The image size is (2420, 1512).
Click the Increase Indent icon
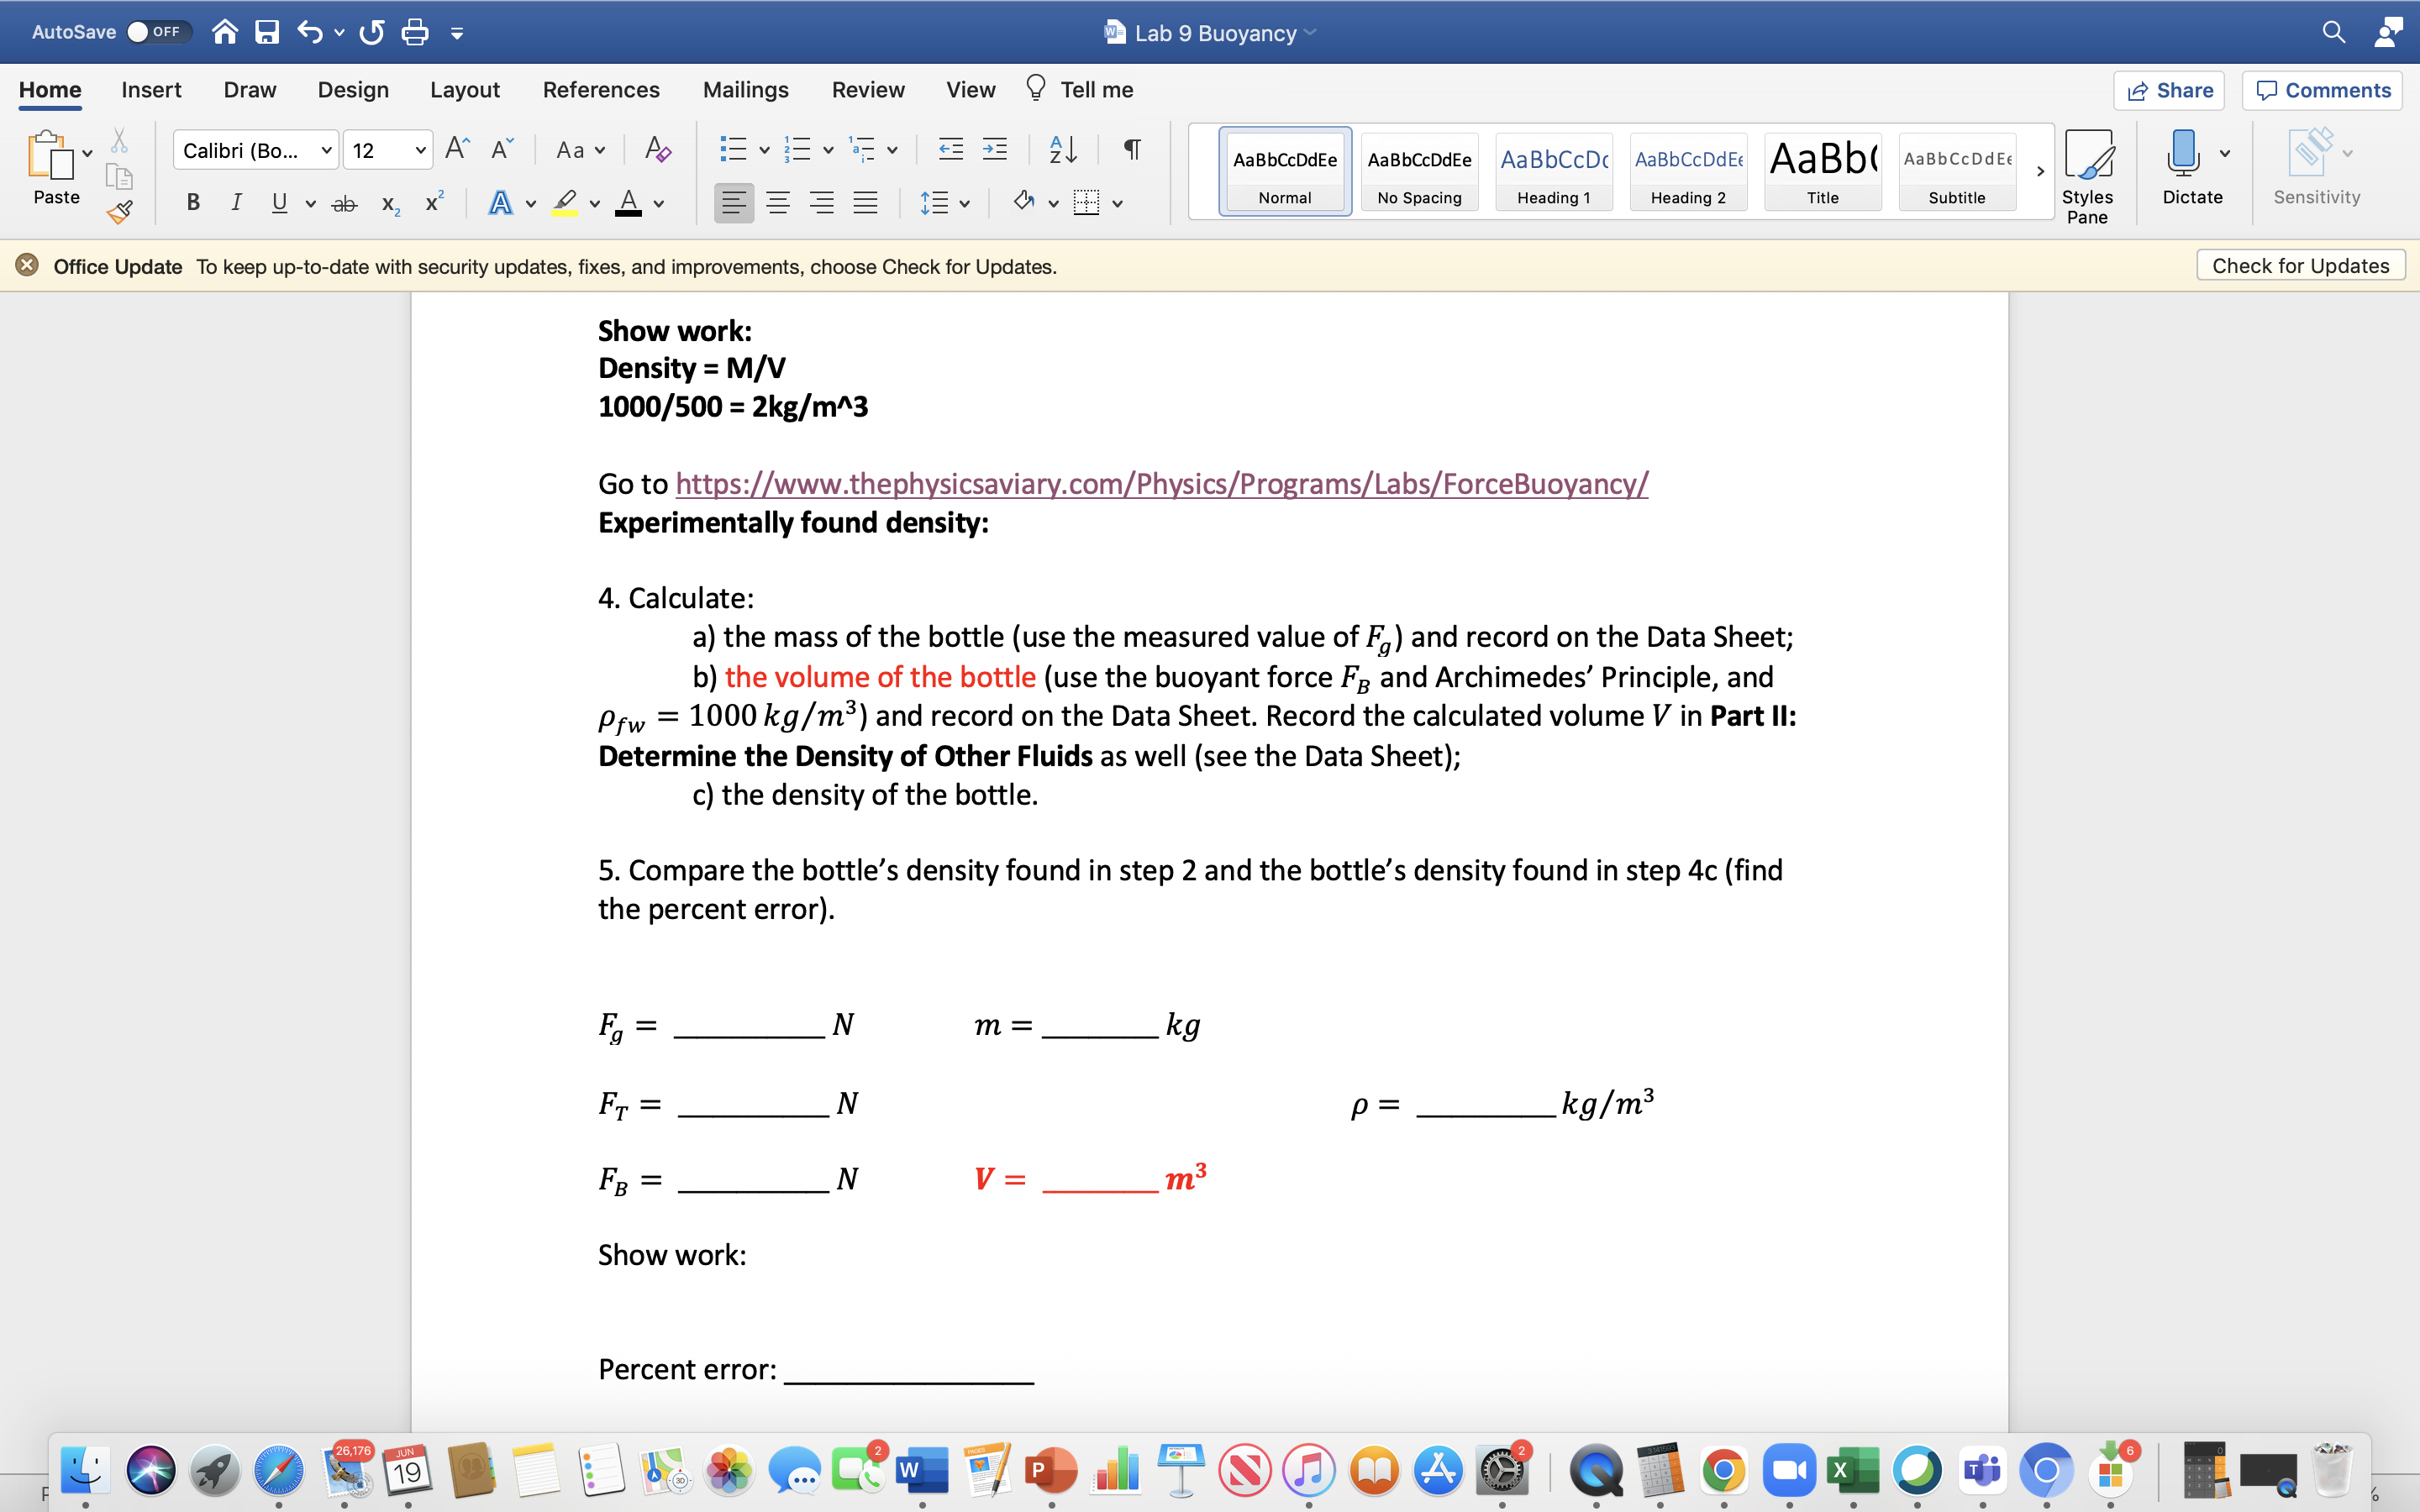[994, 148]
